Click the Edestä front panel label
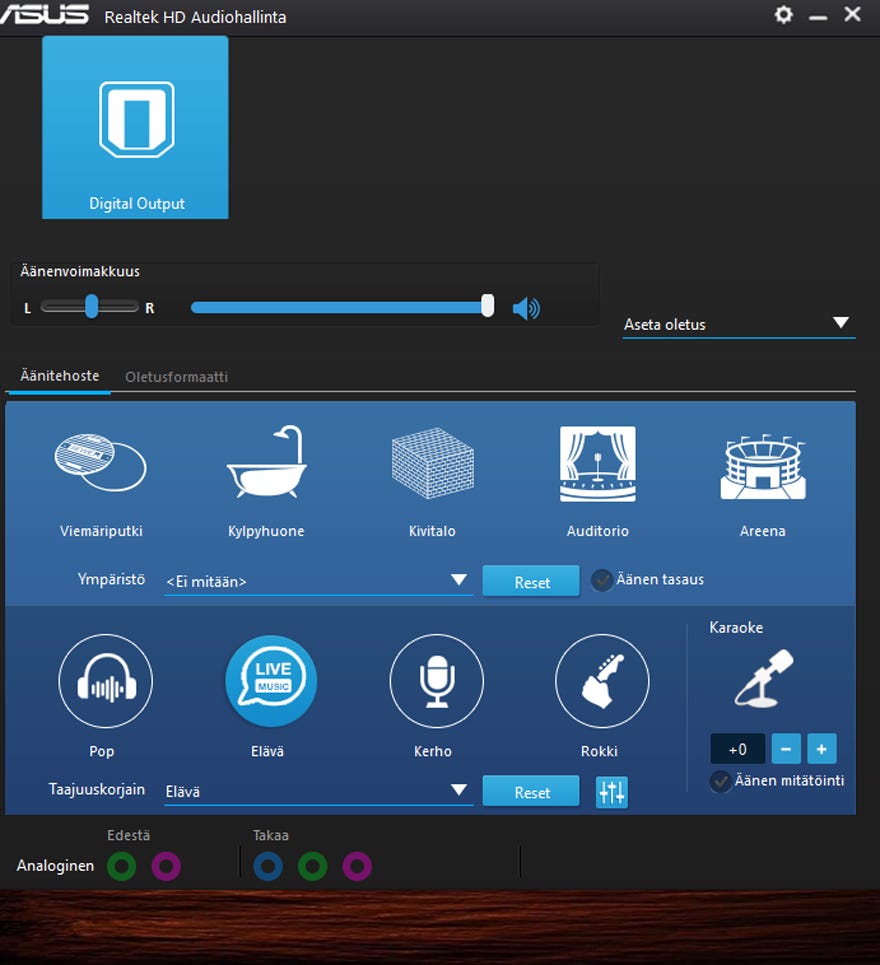Viewport: 880px width, 965px height. point(129,835)
